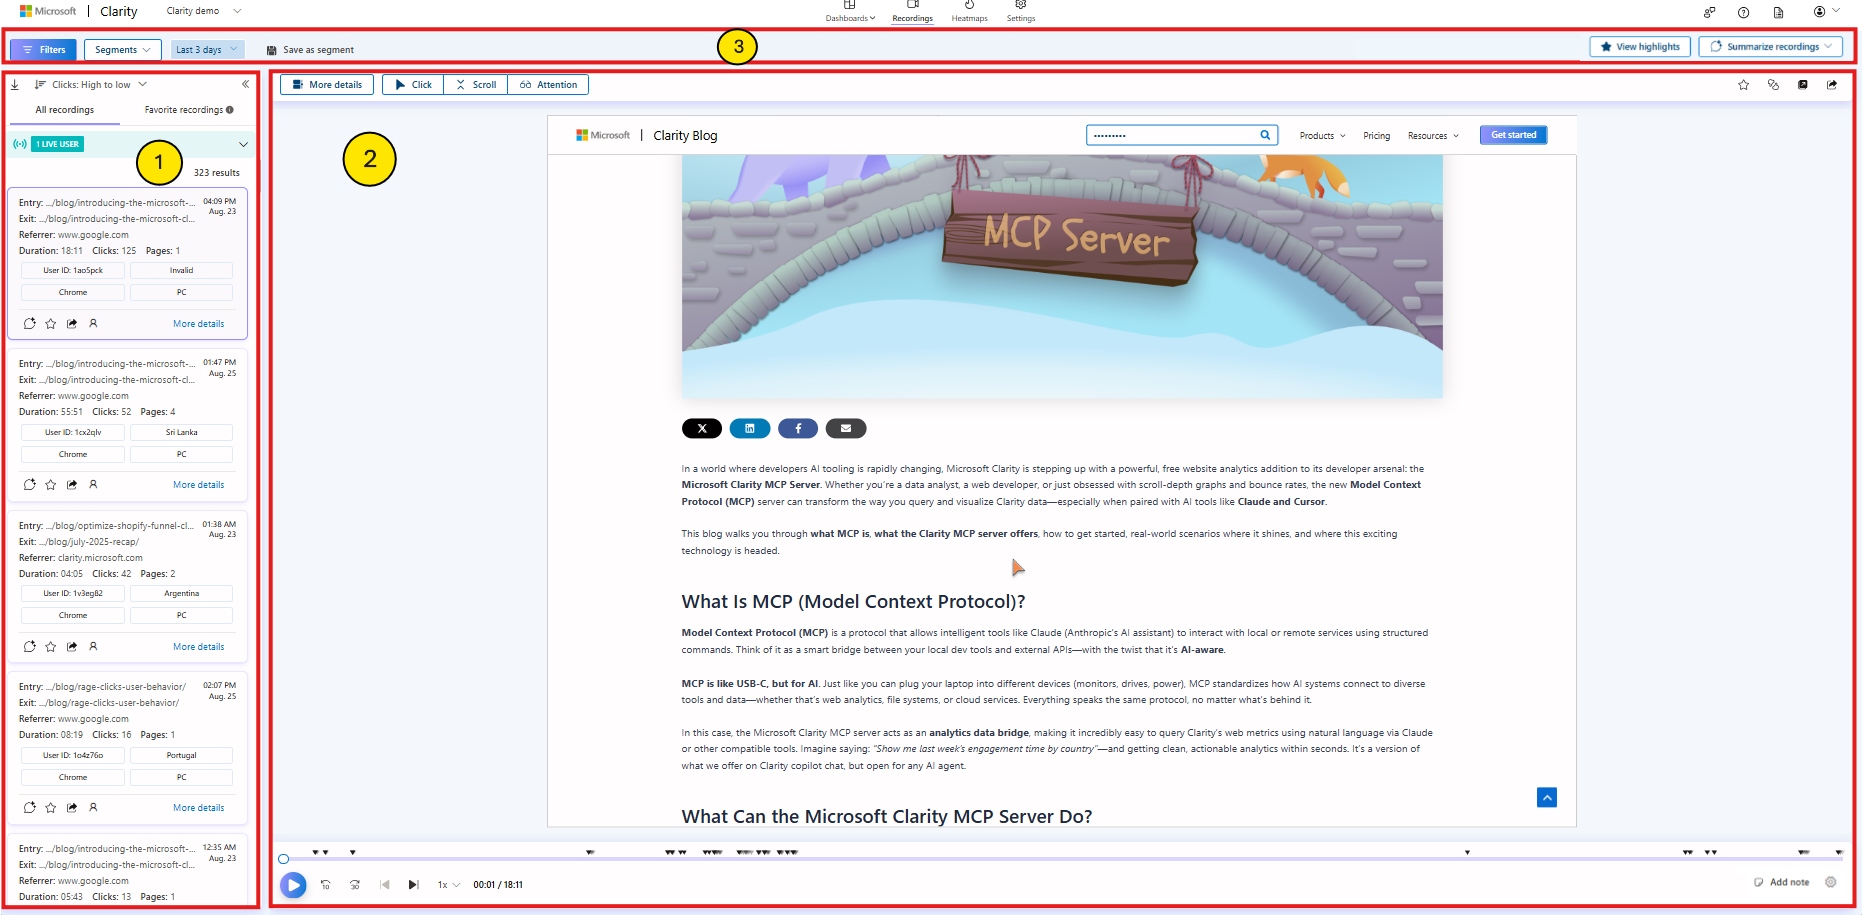This screenshot has height=915, width=1862.
Task: Click Save as segment
Action: (310, 50)
